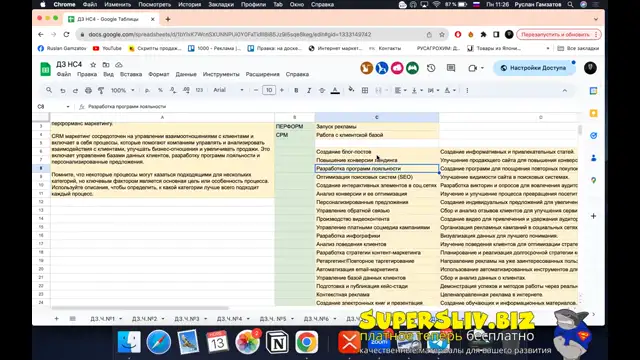The width and height of the screenshot is (640, 360).
Task: Star the ДЗ НС4 document
Action: point(93,64)
